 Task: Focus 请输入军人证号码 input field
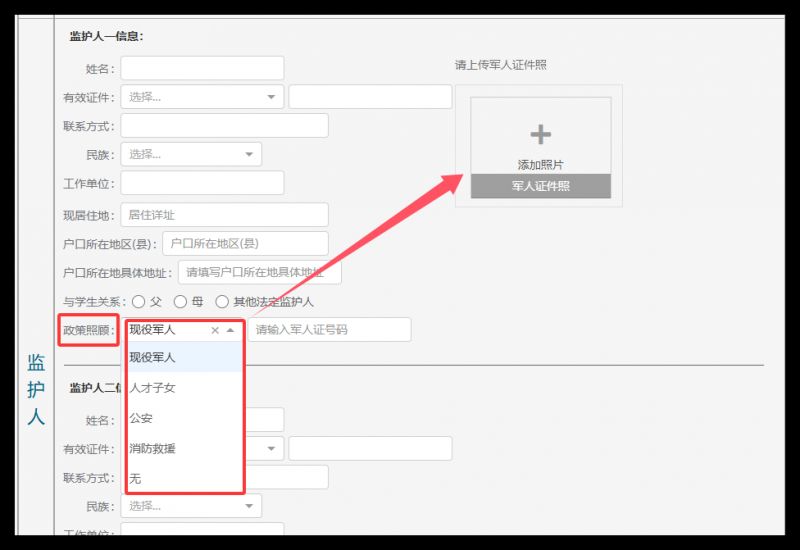click(x=329, y=330)
